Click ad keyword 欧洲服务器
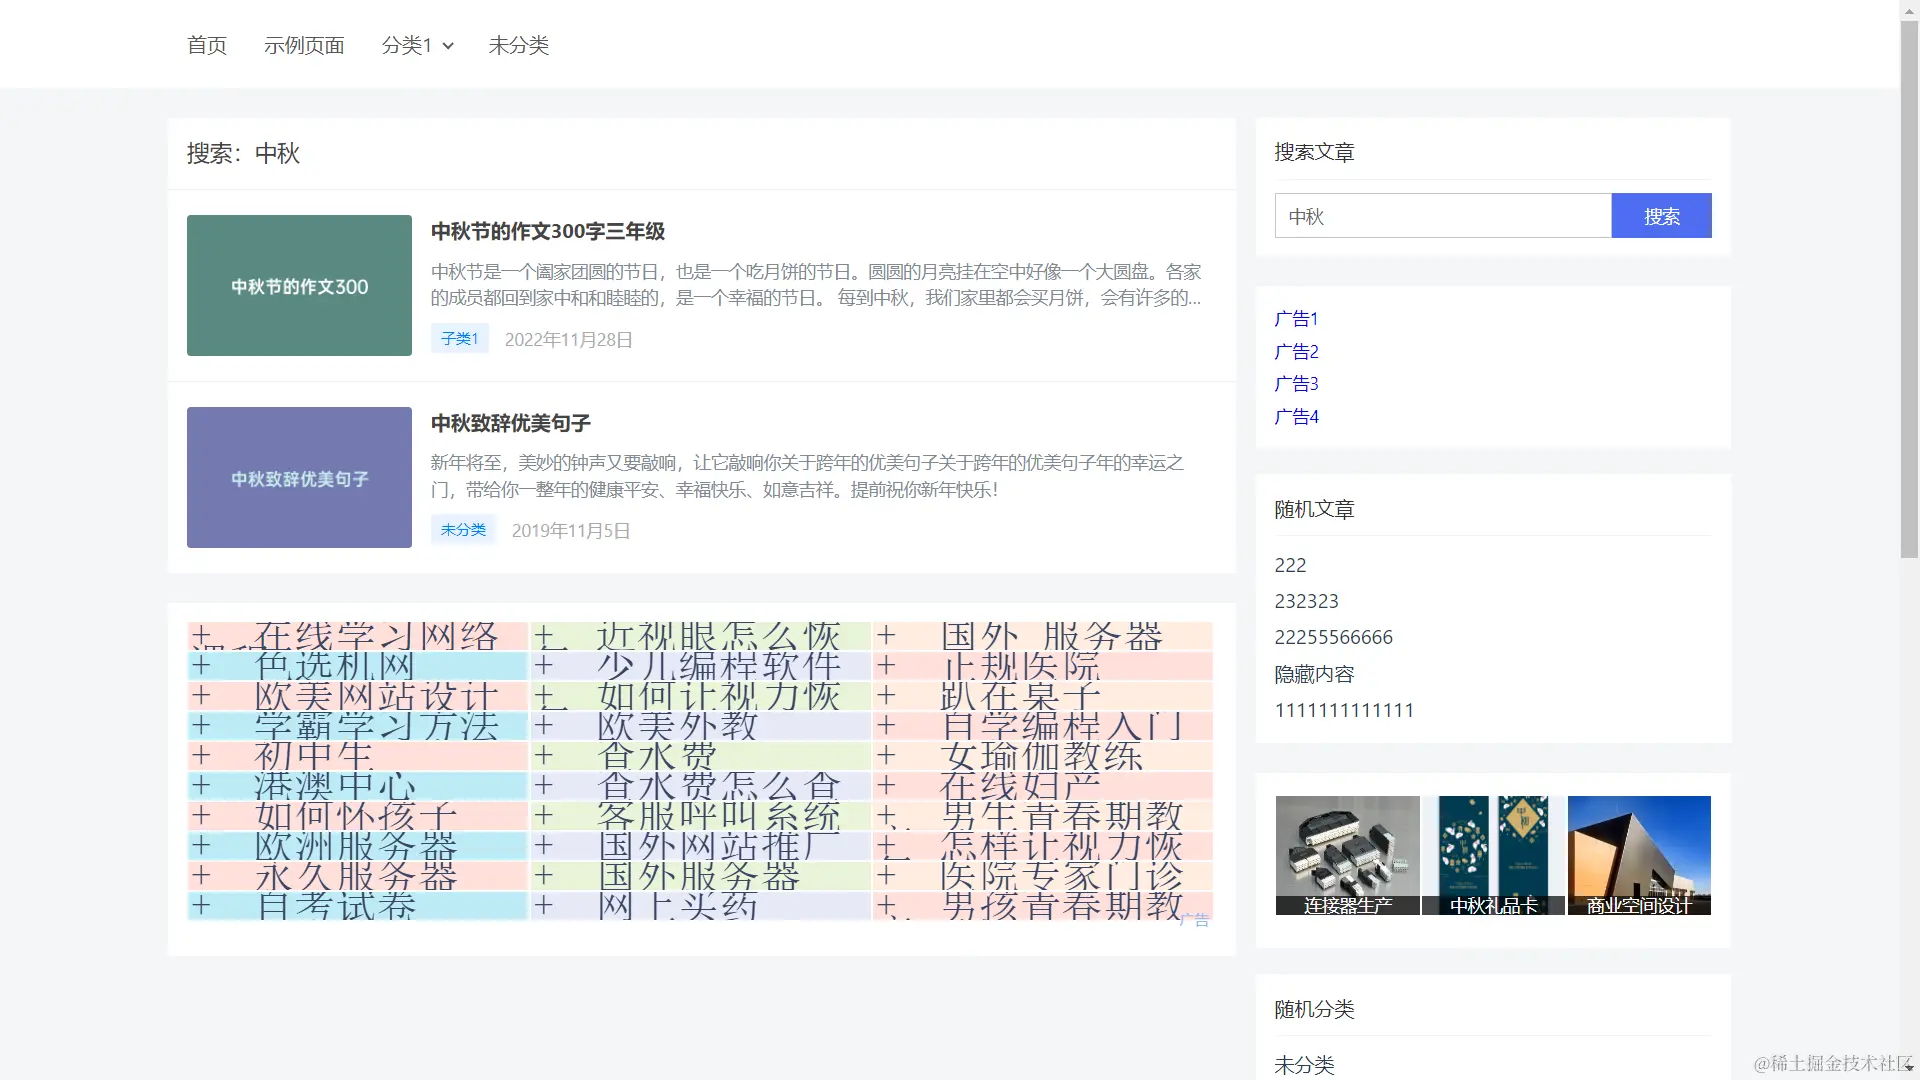 click(358, 846)
